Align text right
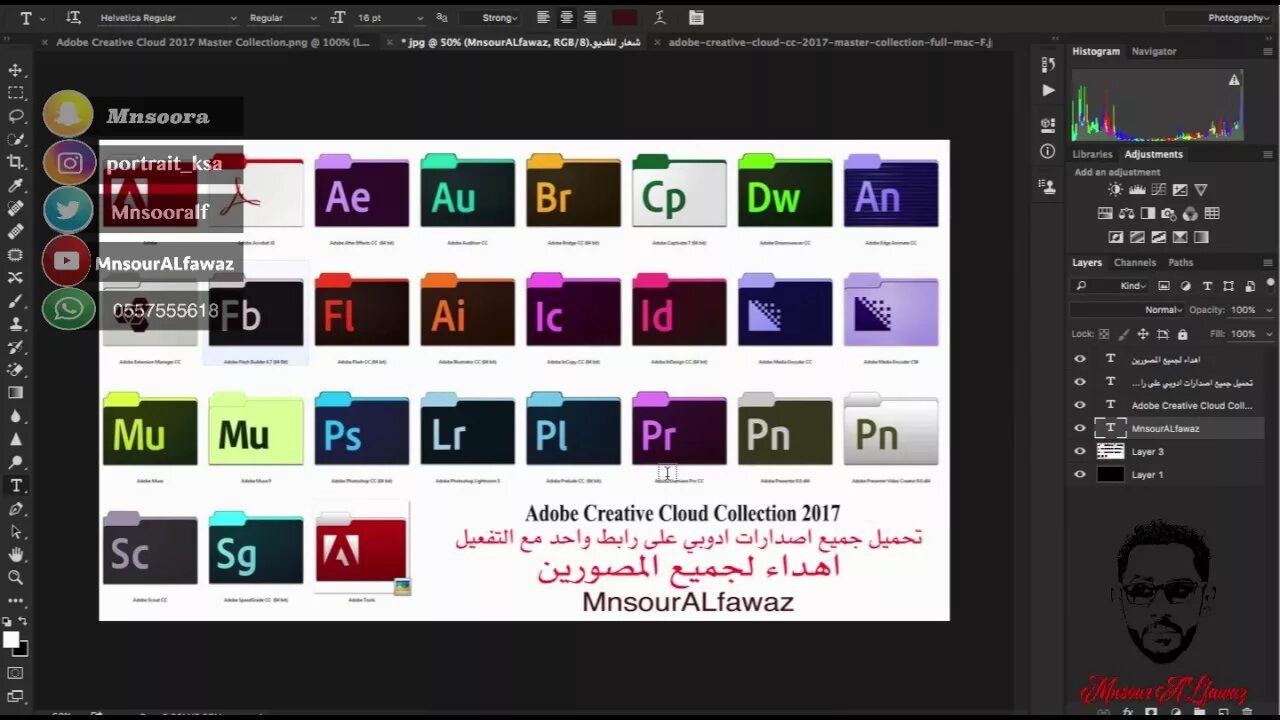The width and height of the screenshot is (1280, 720). 590,18
